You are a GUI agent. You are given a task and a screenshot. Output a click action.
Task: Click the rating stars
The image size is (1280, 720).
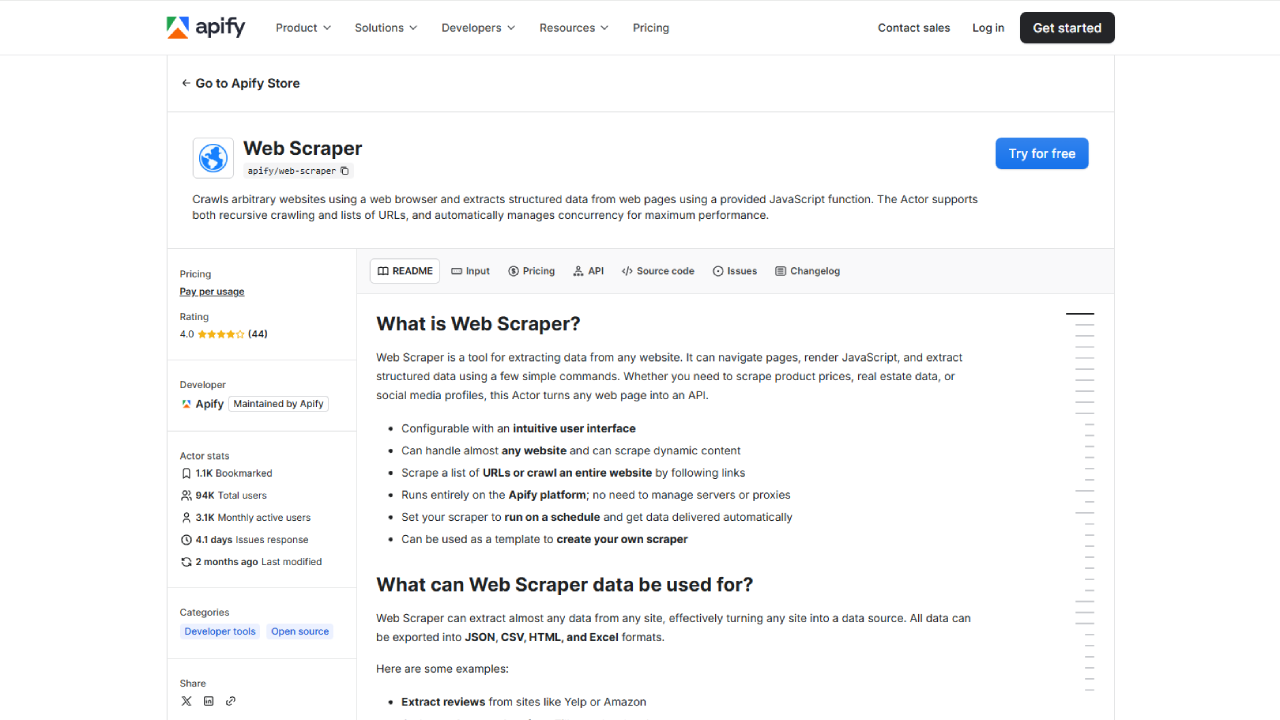(x=221, y=334)
